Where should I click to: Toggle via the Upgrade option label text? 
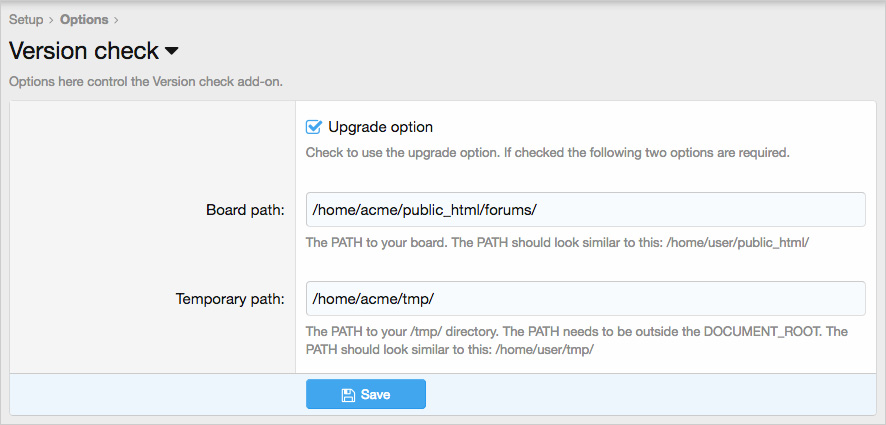pyautogui.click(x=380, y=127)
